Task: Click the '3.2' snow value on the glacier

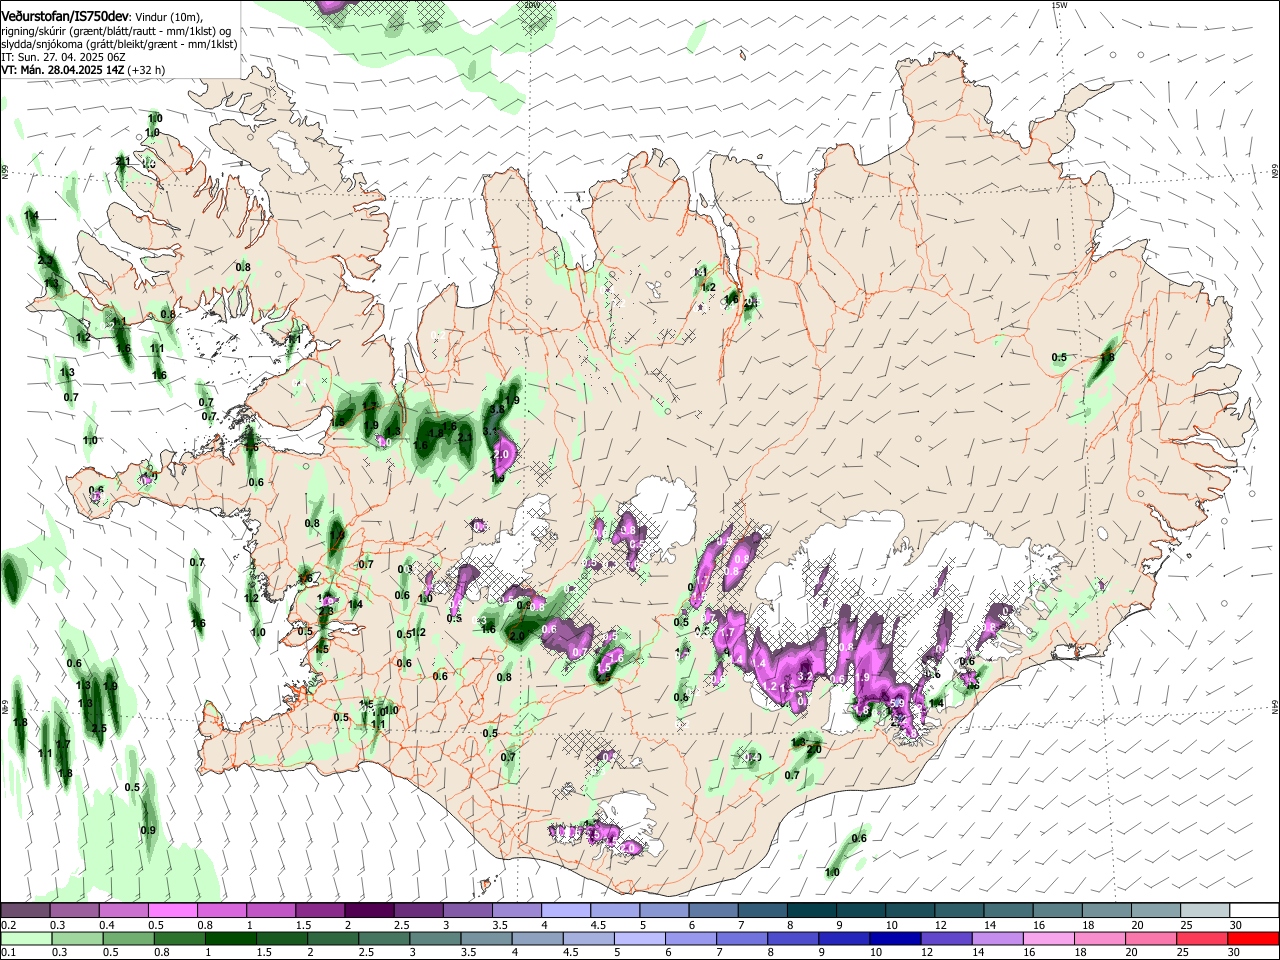Action: (804, 675)
